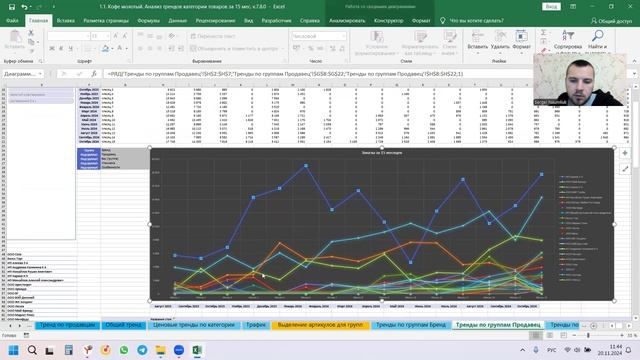Click the Save icon in title bar
Screen dimensions: 640x360
12,7
